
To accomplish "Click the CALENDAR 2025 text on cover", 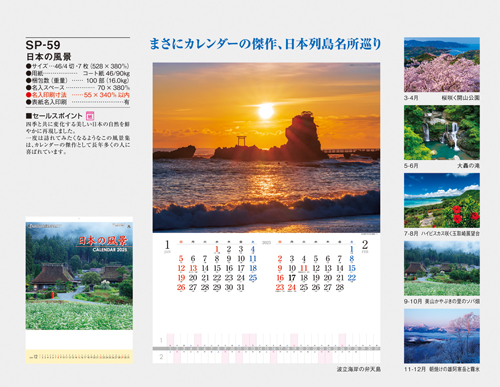I will click(110, 250).
